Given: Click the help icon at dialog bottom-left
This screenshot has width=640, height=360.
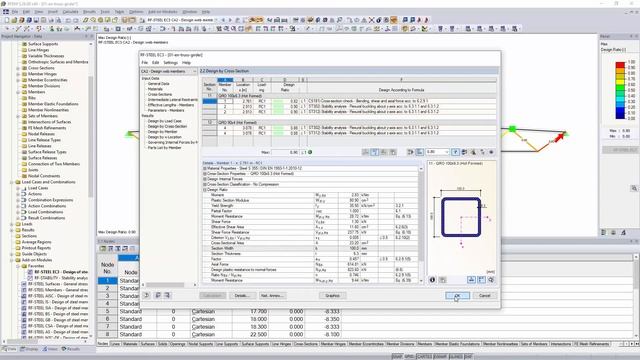Looking at the screenshot, I should coord(147,295).
